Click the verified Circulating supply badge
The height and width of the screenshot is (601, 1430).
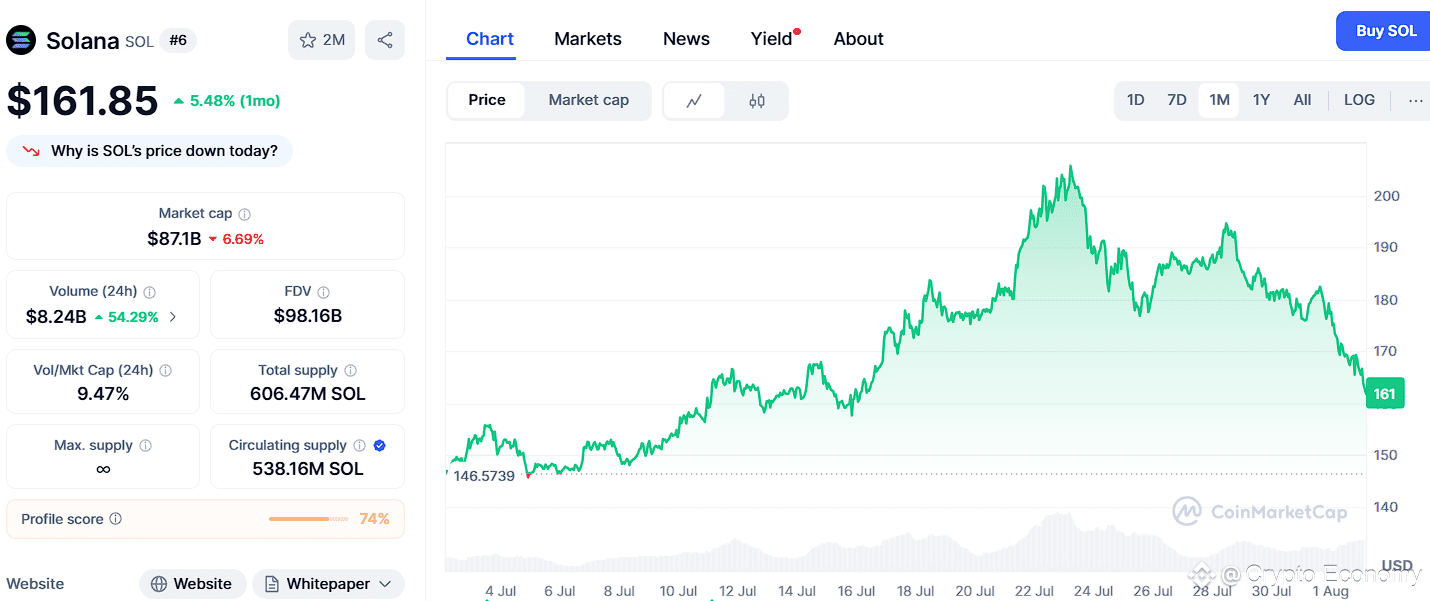click(380, 446)
